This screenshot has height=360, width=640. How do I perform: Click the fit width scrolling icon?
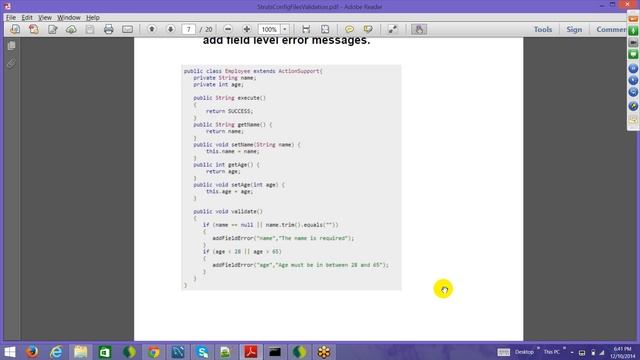click(306, 29)
